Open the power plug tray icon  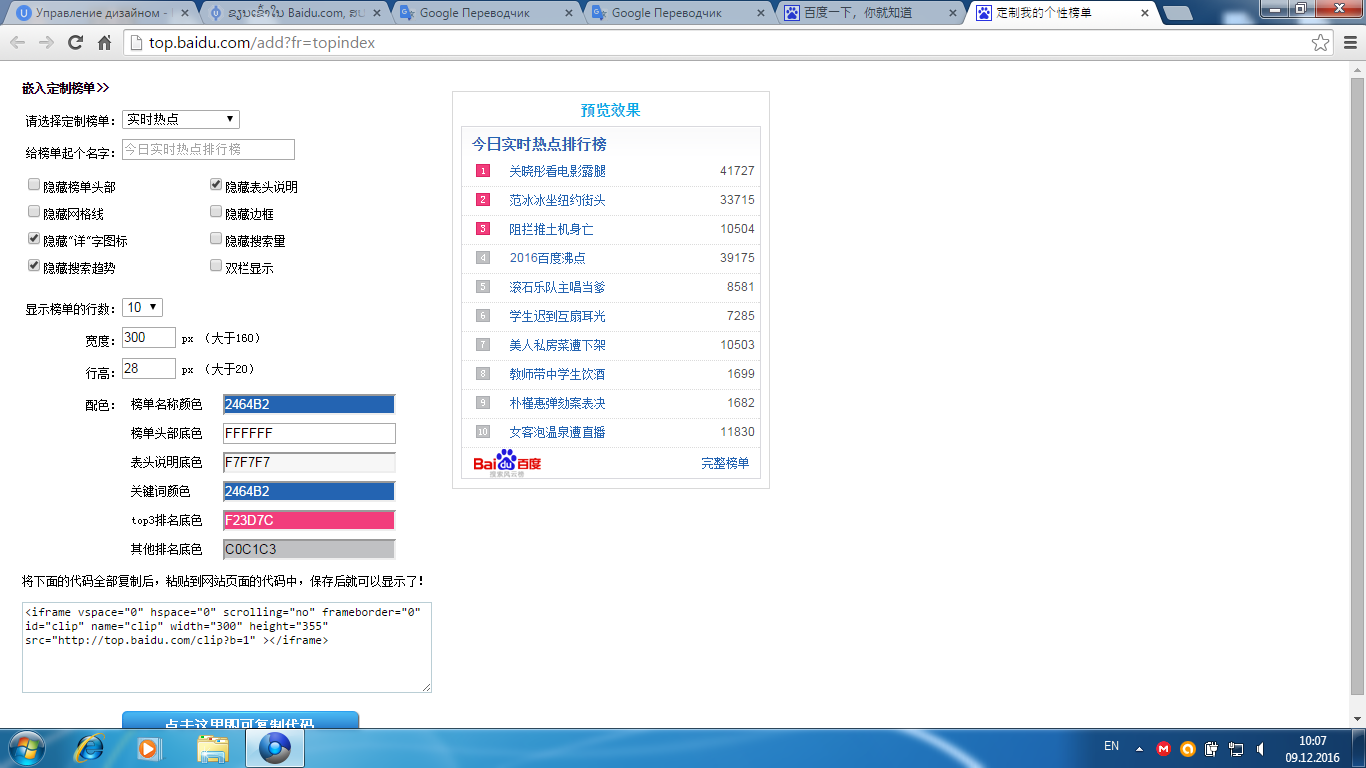[1211, 748]
